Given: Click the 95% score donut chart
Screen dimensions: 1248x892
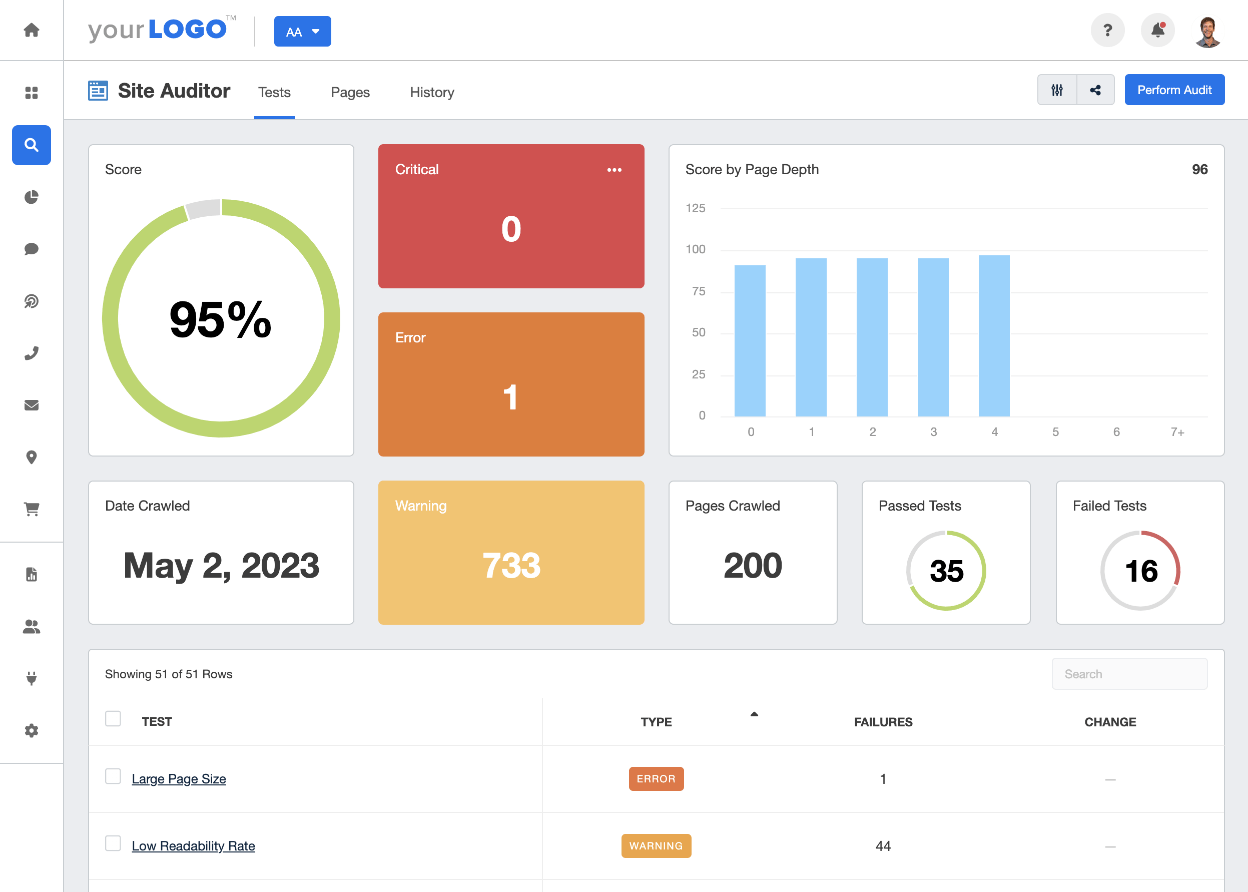Looking at the screenshot, I should [221, 319].
